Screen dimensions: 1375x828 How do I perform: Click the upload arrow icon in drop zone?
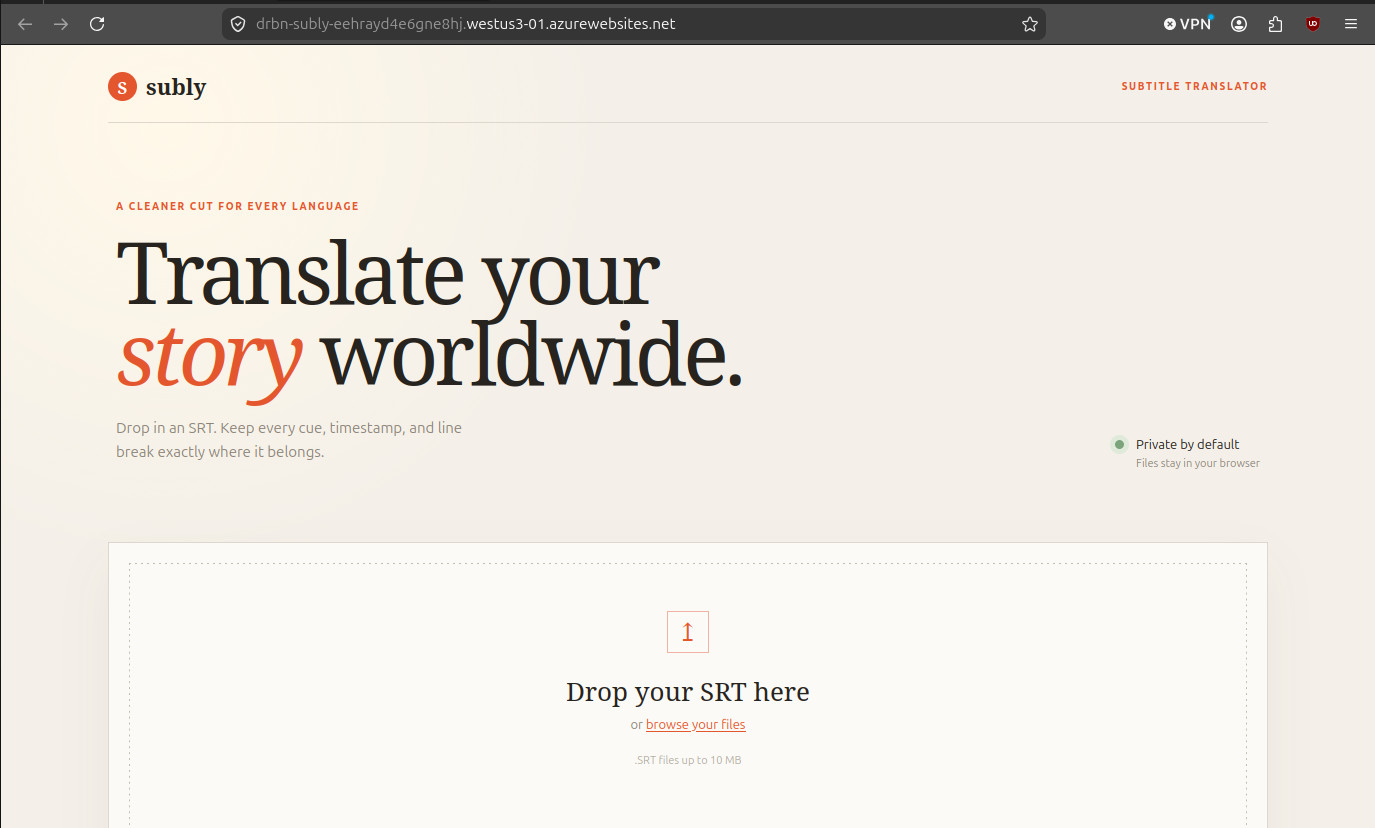[x=688, y=632]
